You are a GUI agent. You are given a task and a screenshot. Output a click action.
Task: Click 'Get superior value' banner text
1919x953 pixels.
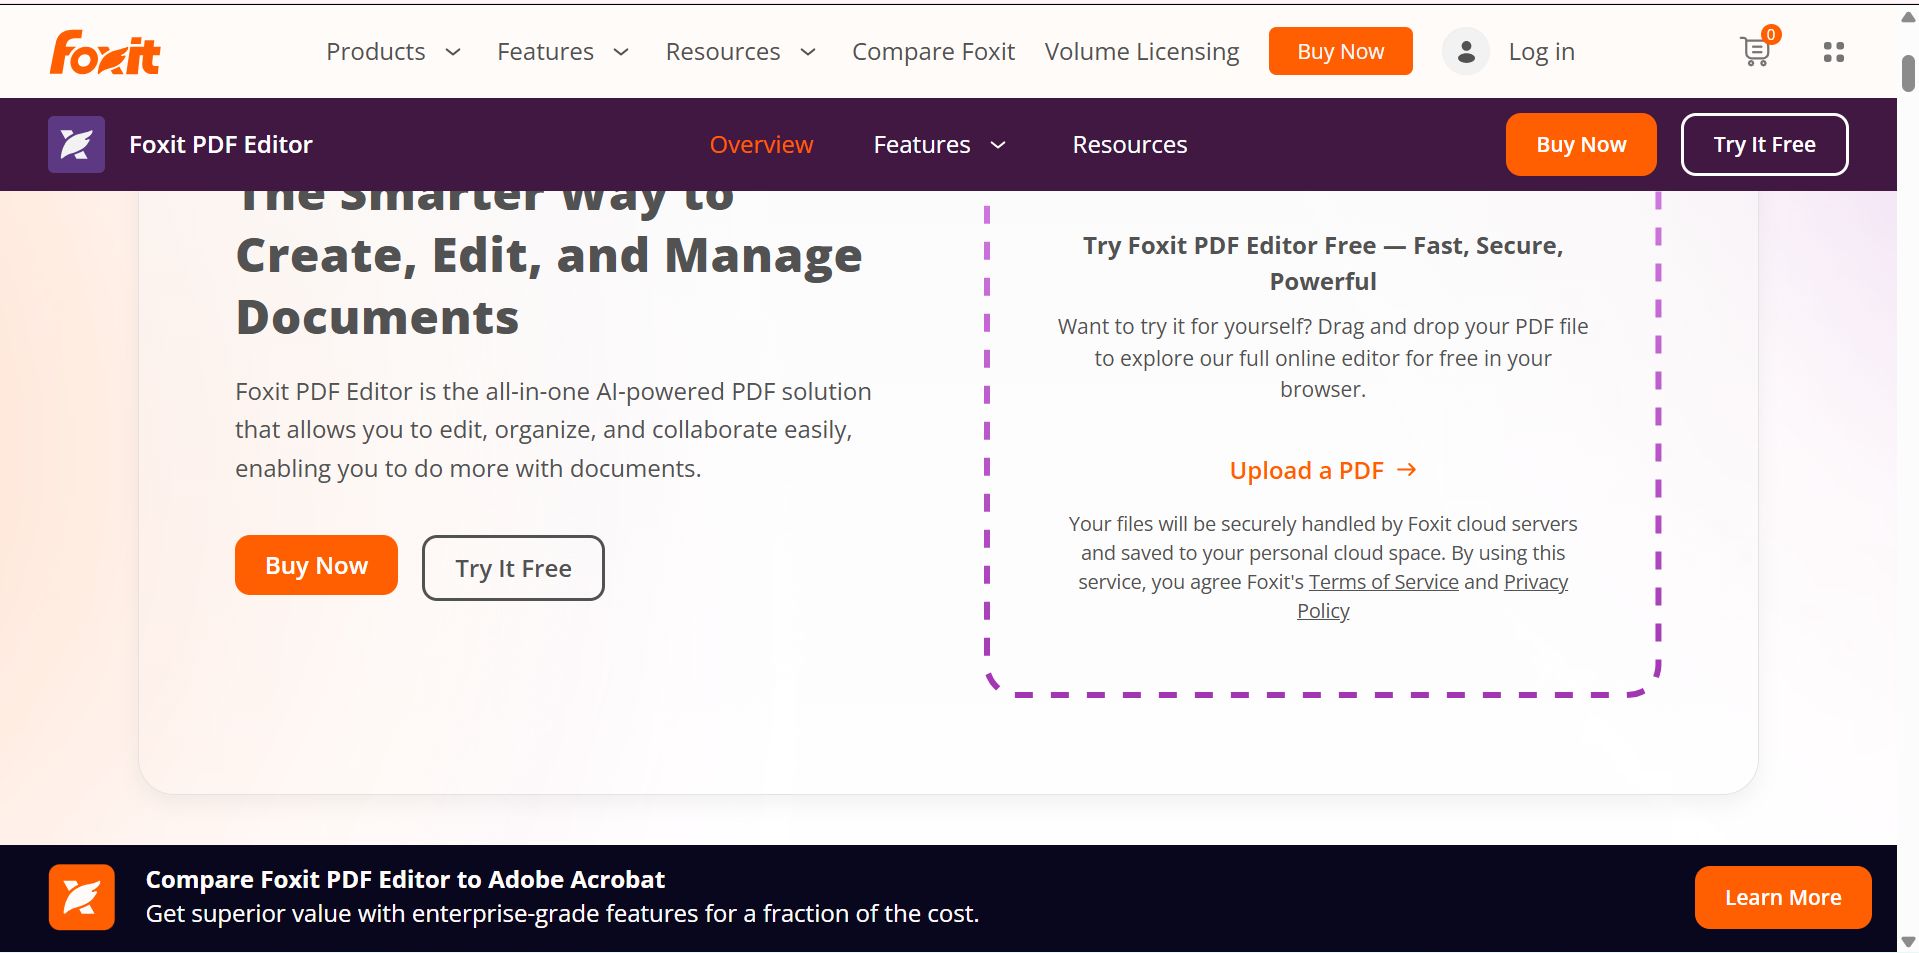click(562, 914)
